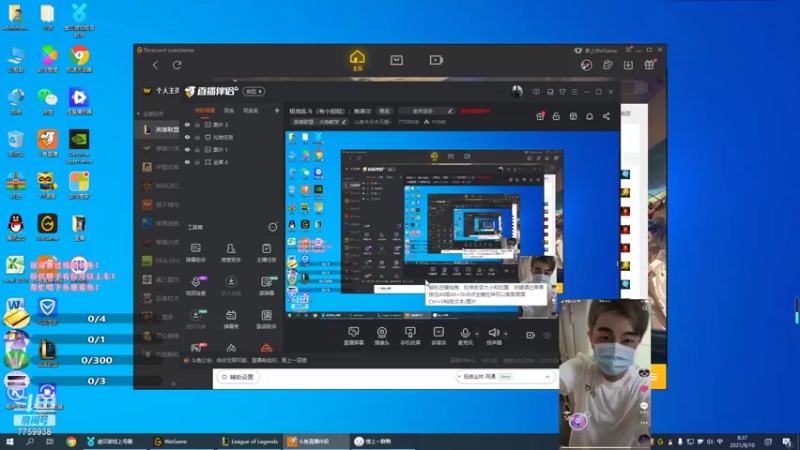Open speaker options arrow
800x450 pixels.
click(506, 334)
